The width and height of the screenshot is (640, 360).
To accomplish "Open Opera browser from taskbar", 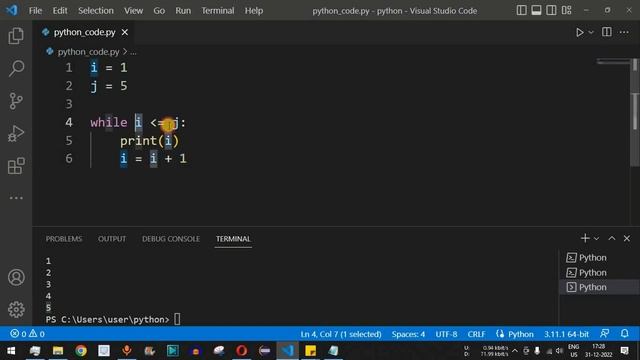I will click(x=241, y=351).
